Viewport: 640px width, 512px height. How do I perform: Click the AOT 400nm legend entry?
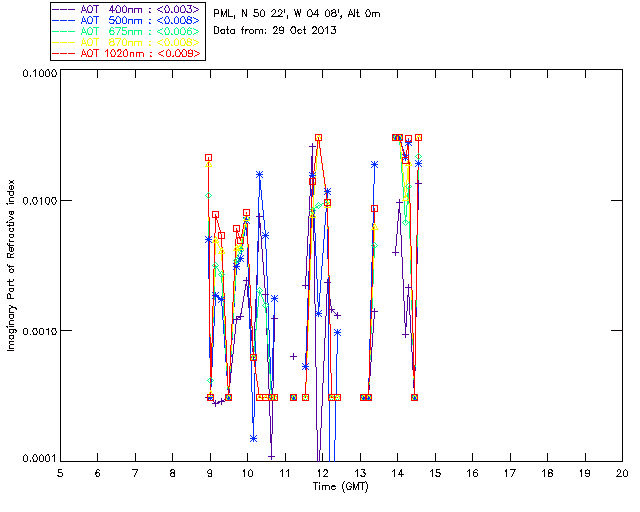coord(128,9)
